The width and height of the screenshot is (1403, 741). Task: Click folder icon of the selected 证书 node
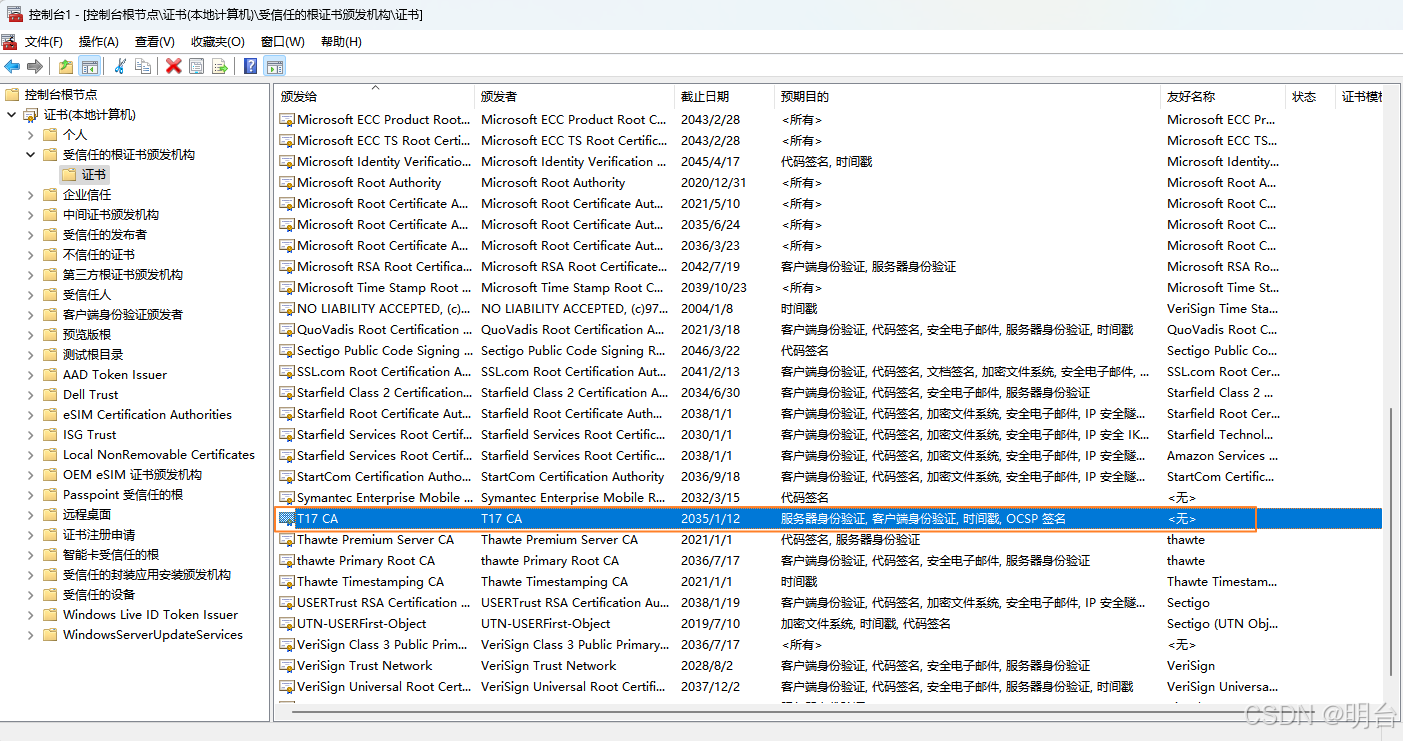click(69, 175)
